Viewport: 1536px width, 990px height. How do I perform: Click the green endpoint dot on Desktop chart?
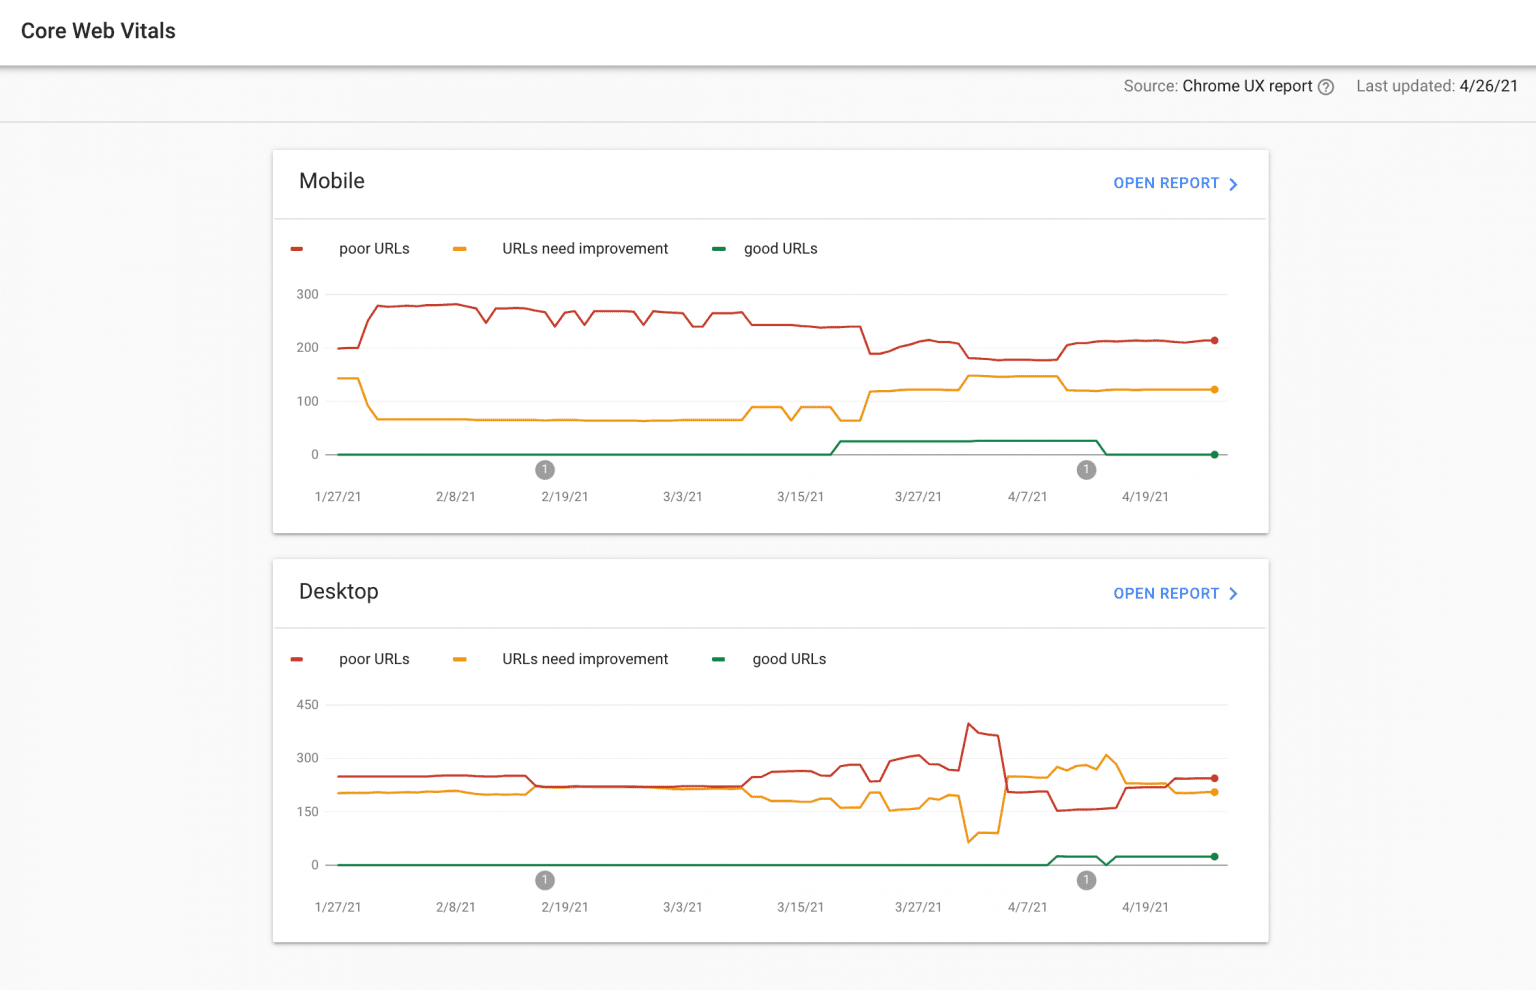click(x=1215, y=857)
